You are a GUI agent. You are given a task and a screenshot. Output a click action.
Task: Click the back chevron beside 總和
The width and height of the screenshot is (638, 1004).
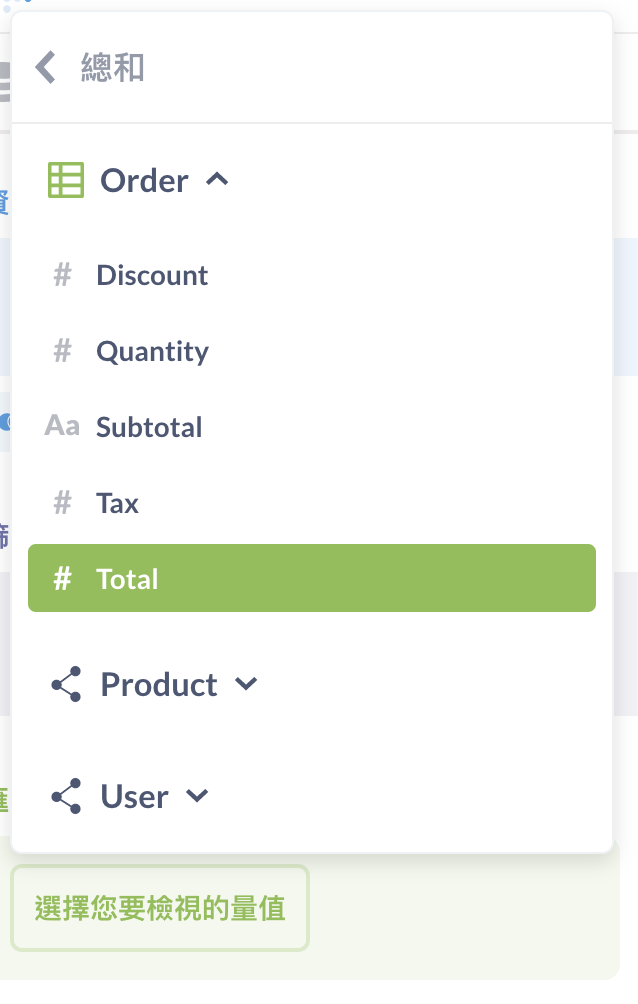pyautogui.click(x=45, y=68)
